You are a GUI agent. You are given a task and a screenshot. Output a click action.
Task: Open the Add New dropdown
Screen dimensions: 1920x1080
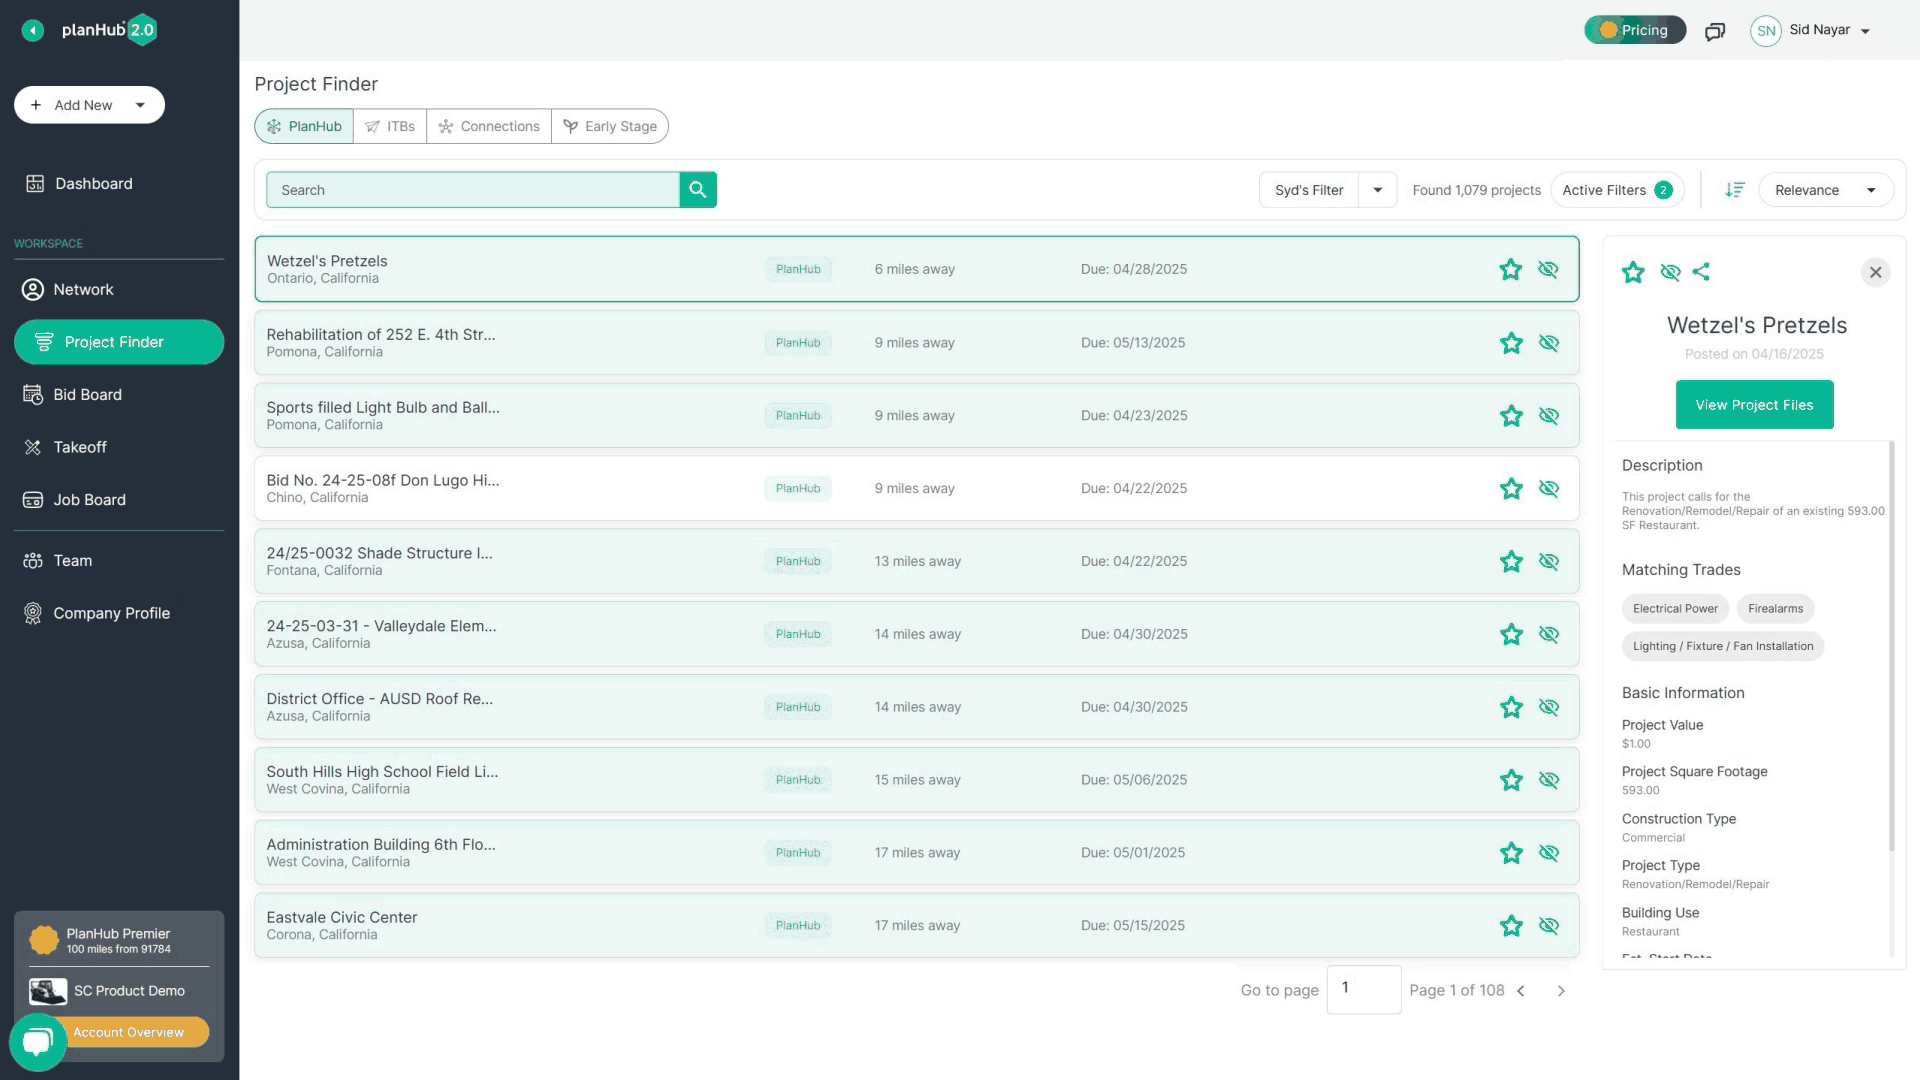pyautogui.click(x=89, y=105)
